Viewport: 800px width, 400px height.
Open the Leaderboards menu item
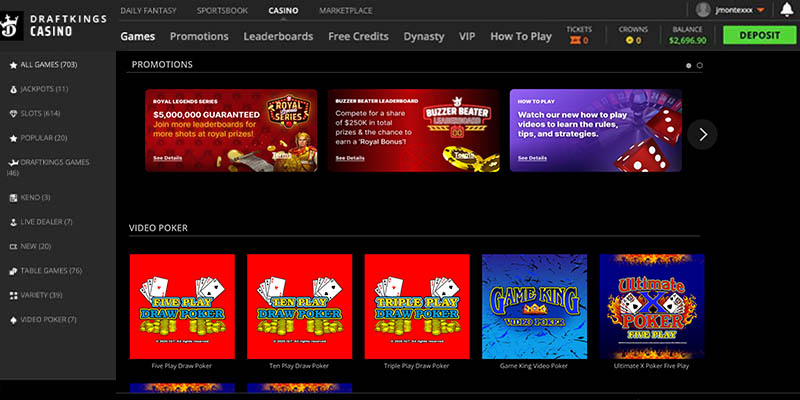278,36
